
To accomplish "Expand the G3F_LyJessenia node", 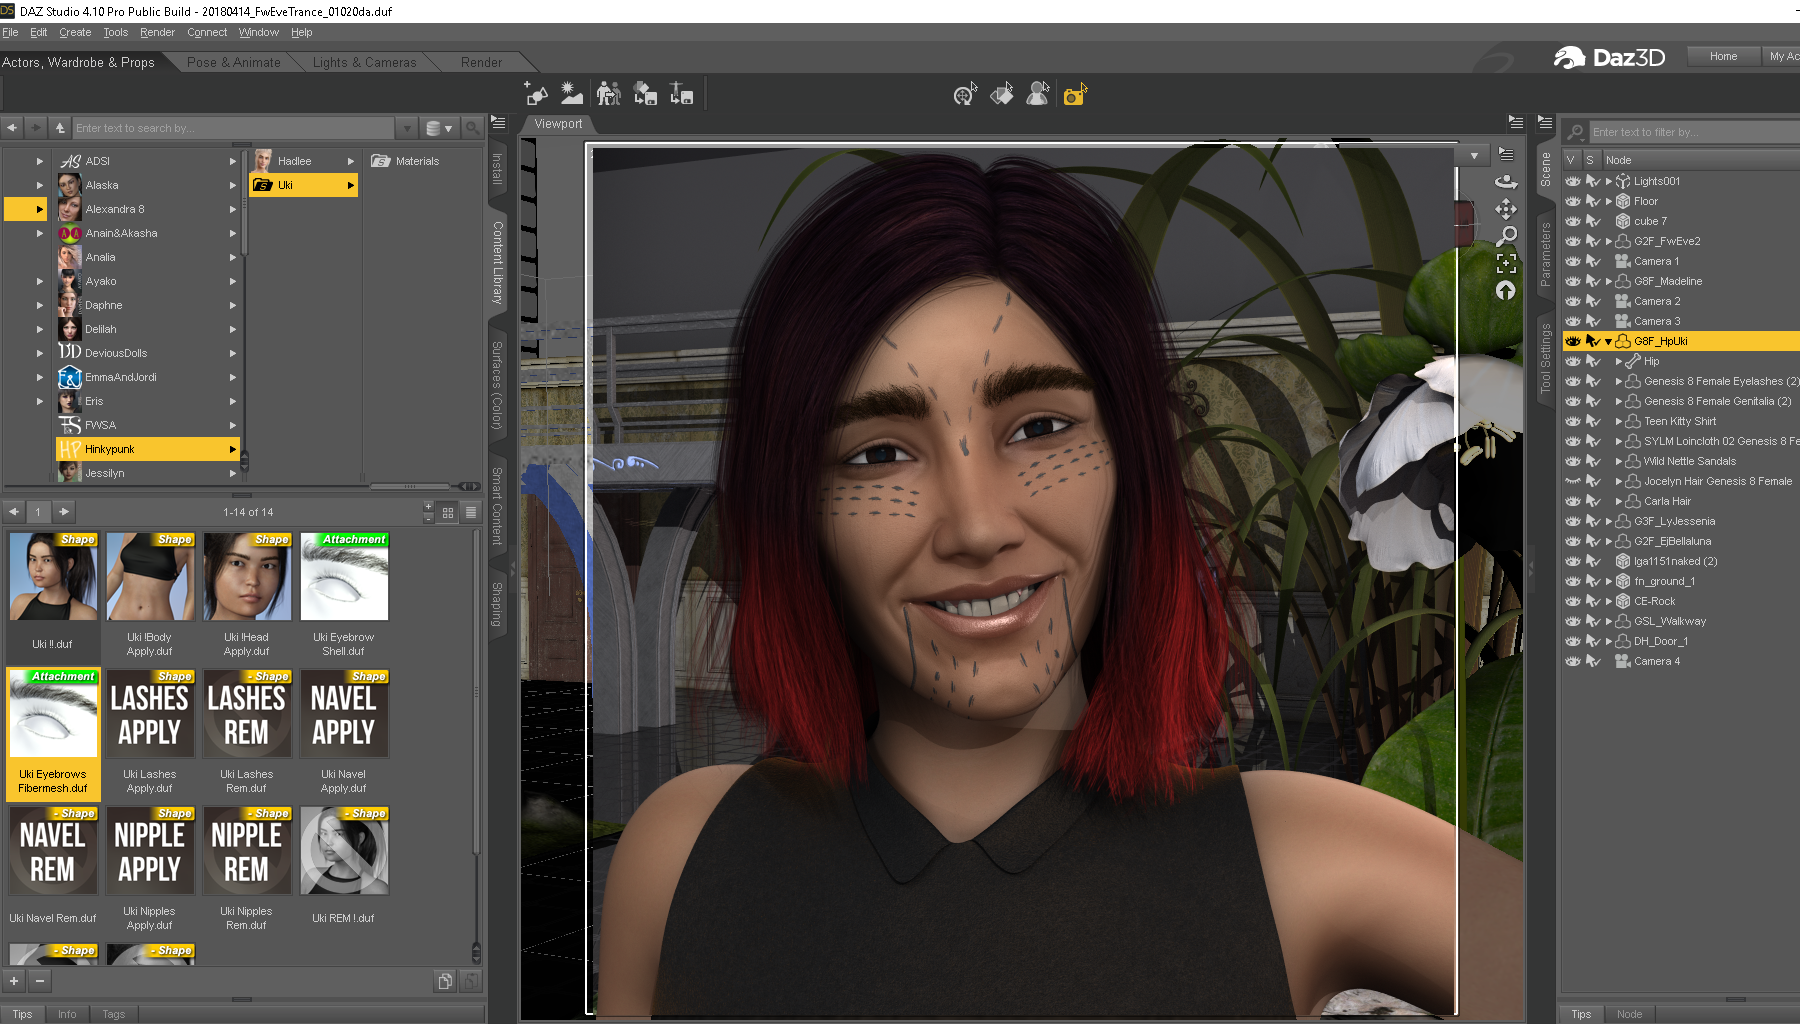I will click(1609, 521).
